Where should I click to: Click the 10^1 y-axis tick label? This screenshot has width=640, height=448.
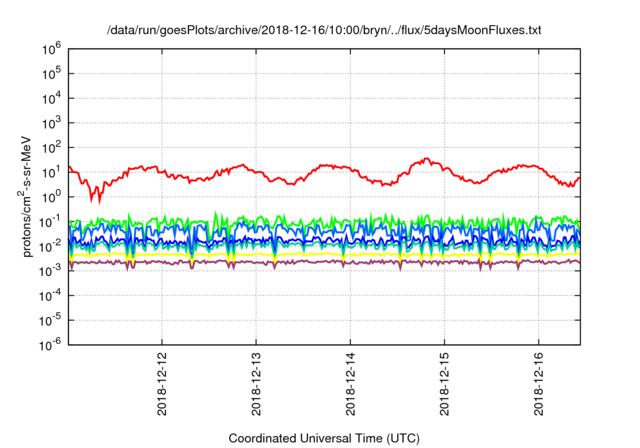pyautogui.click(x=51, y=173)
